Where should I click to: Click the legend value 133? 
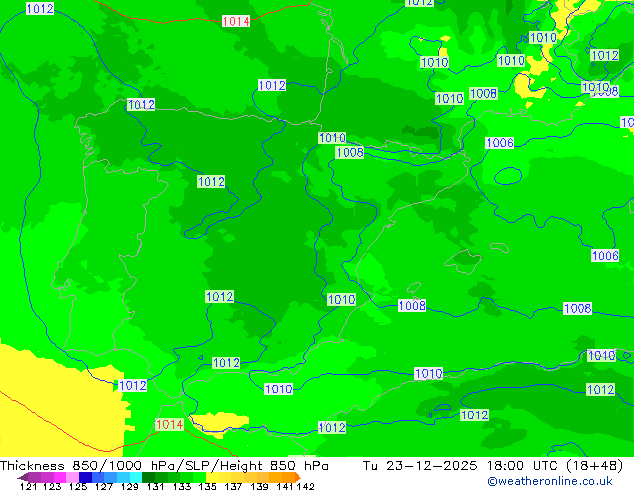182,486
